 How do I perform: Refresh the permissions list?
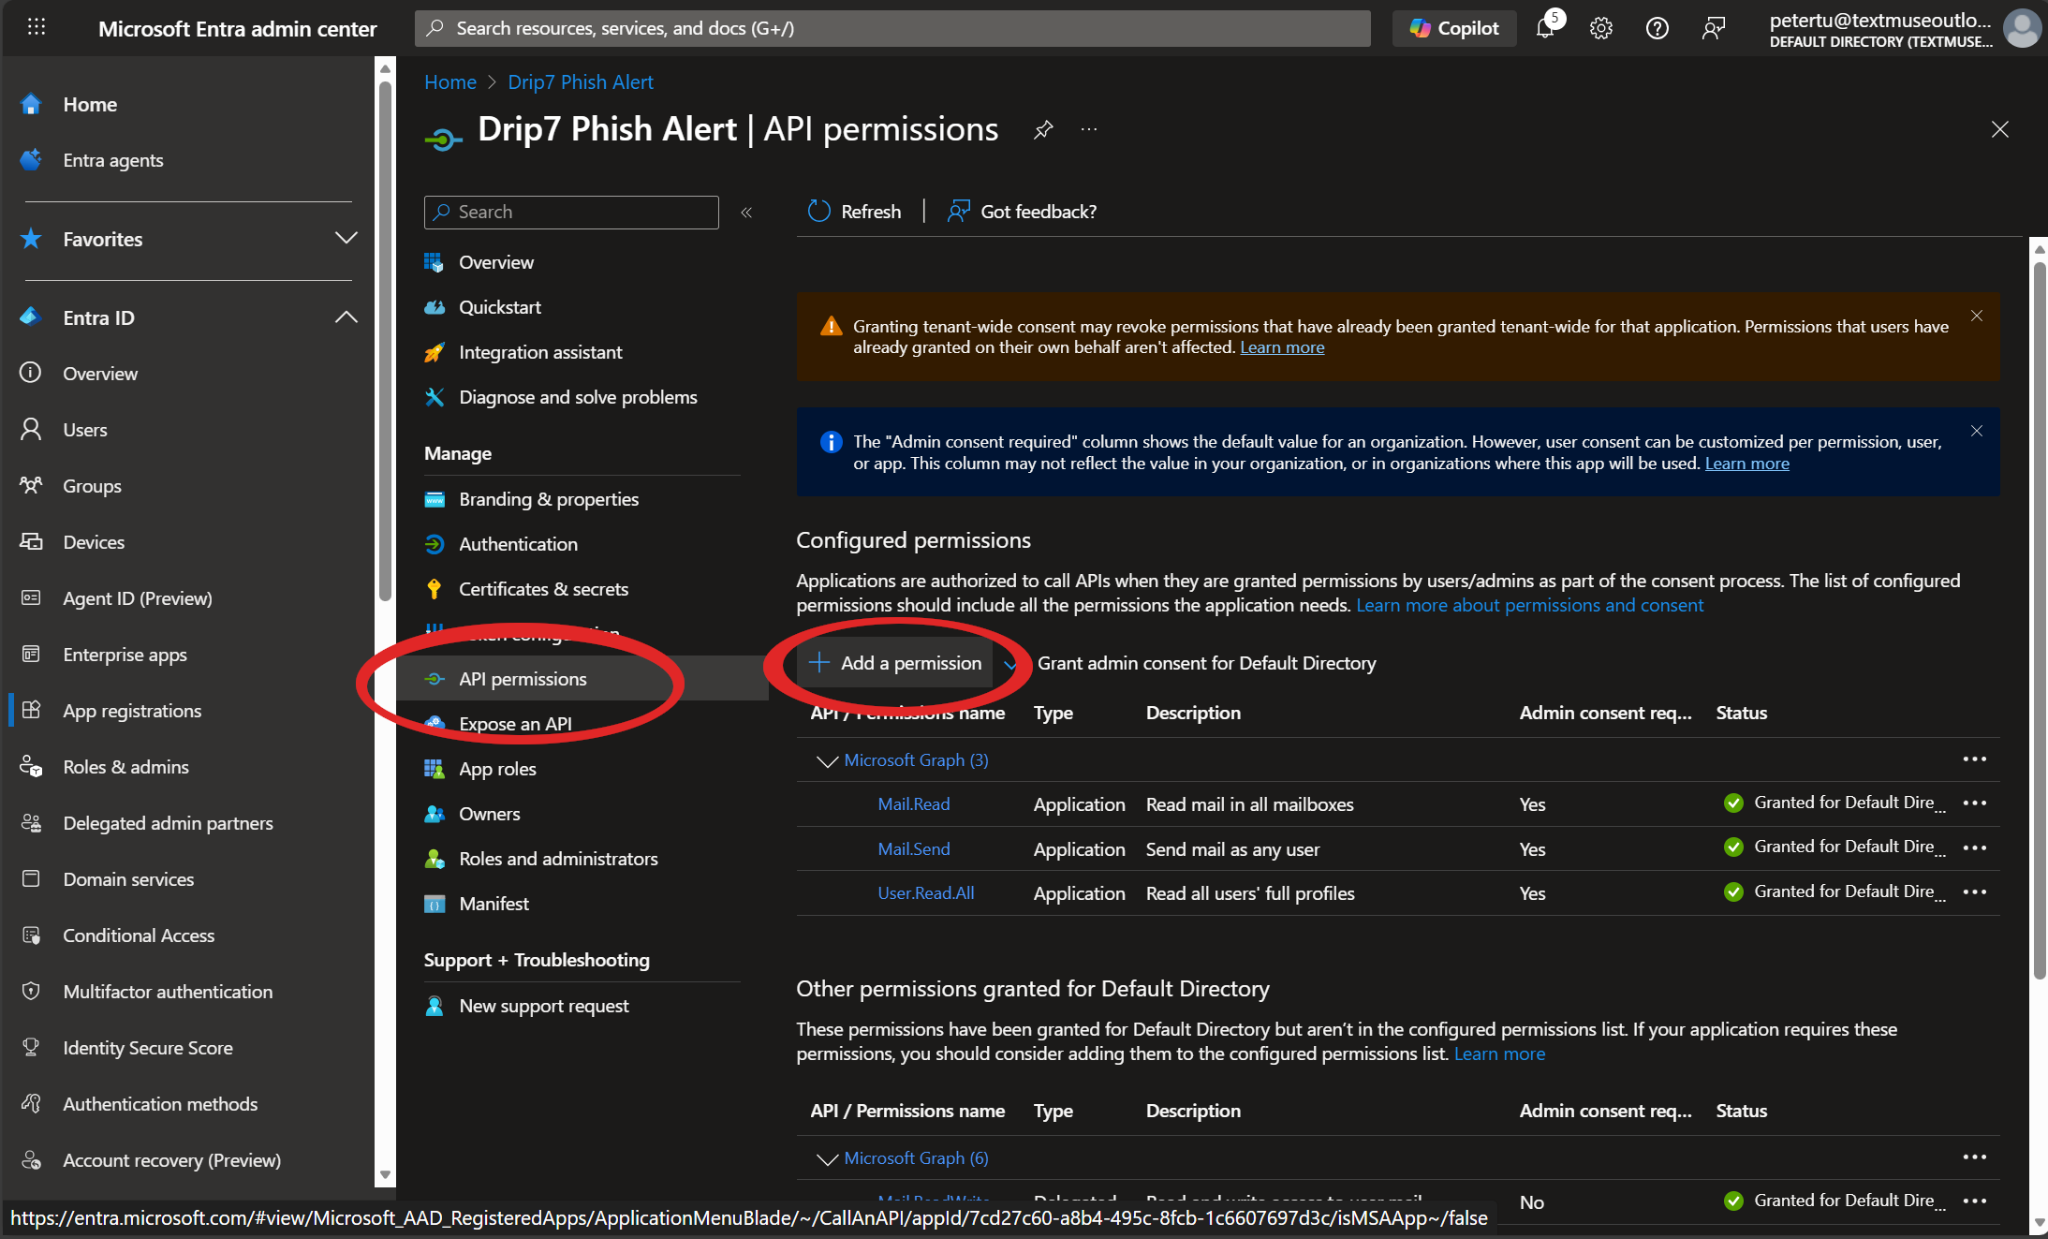[x=855, y=211]
